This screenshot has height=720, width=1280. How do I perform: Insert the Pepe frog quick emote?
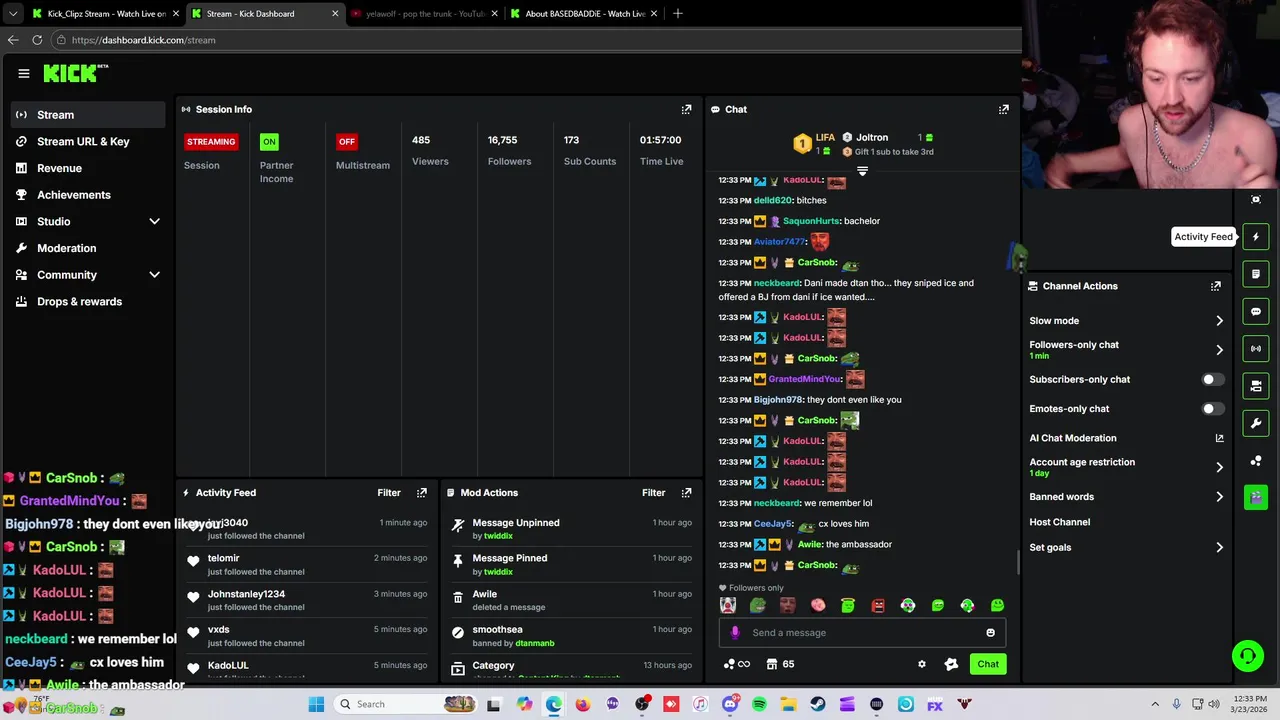[758, 605]
